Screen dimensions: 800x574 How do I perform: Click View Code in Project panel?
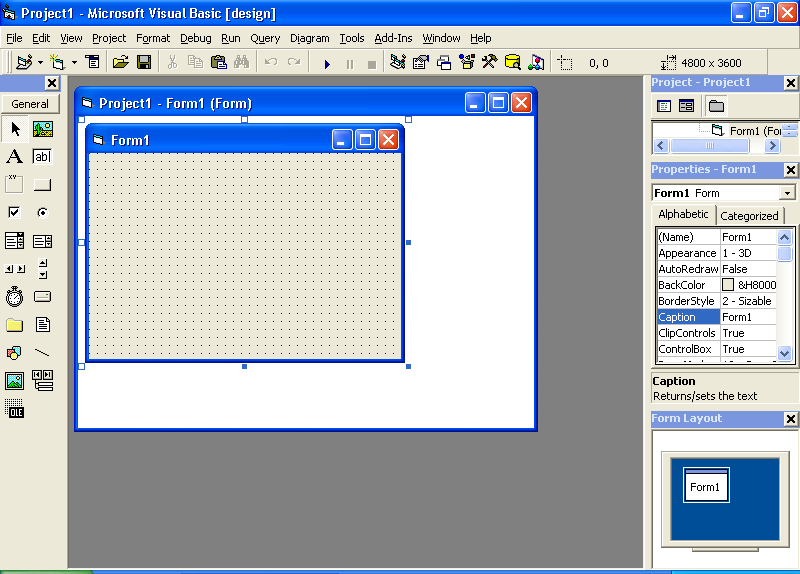point(664,106)
